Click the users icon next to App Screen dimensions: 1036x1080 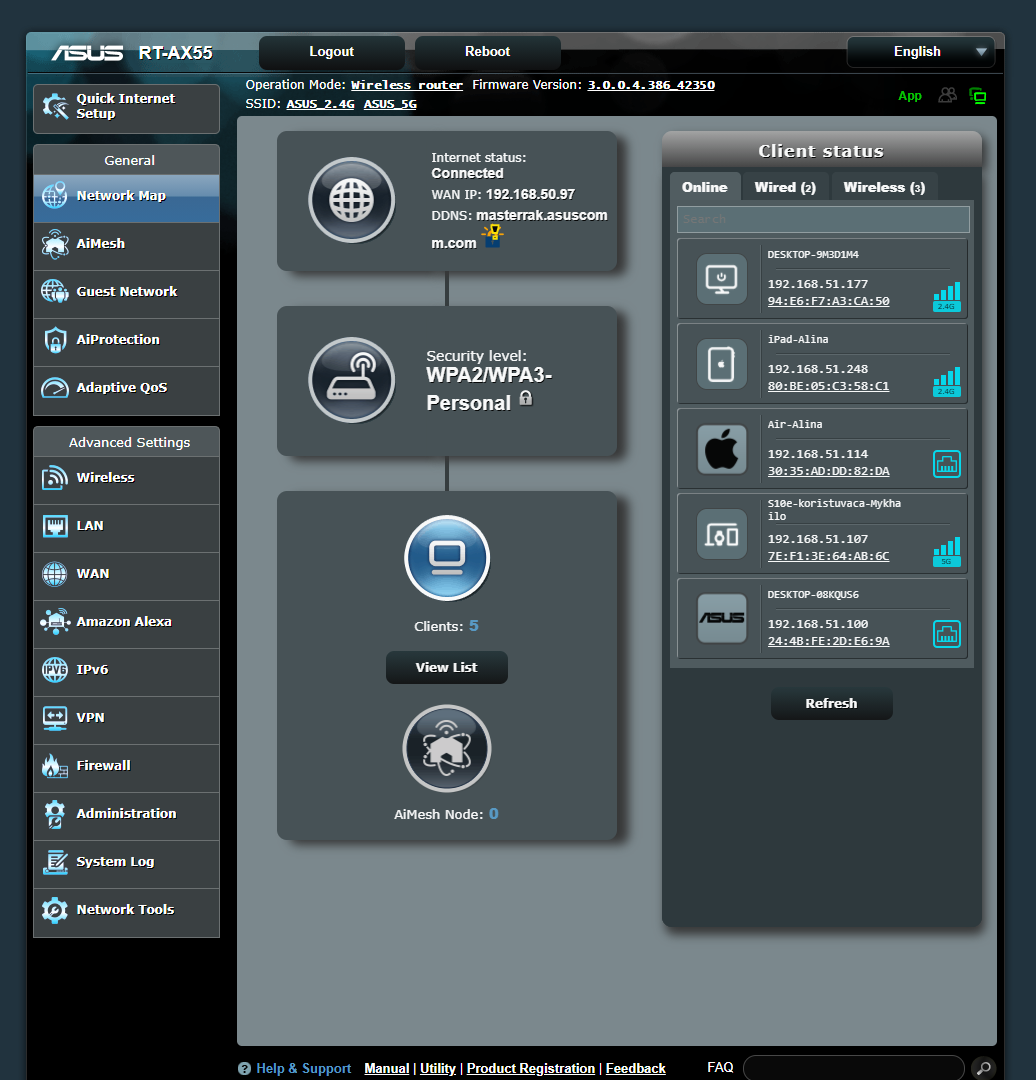point(948,95)
